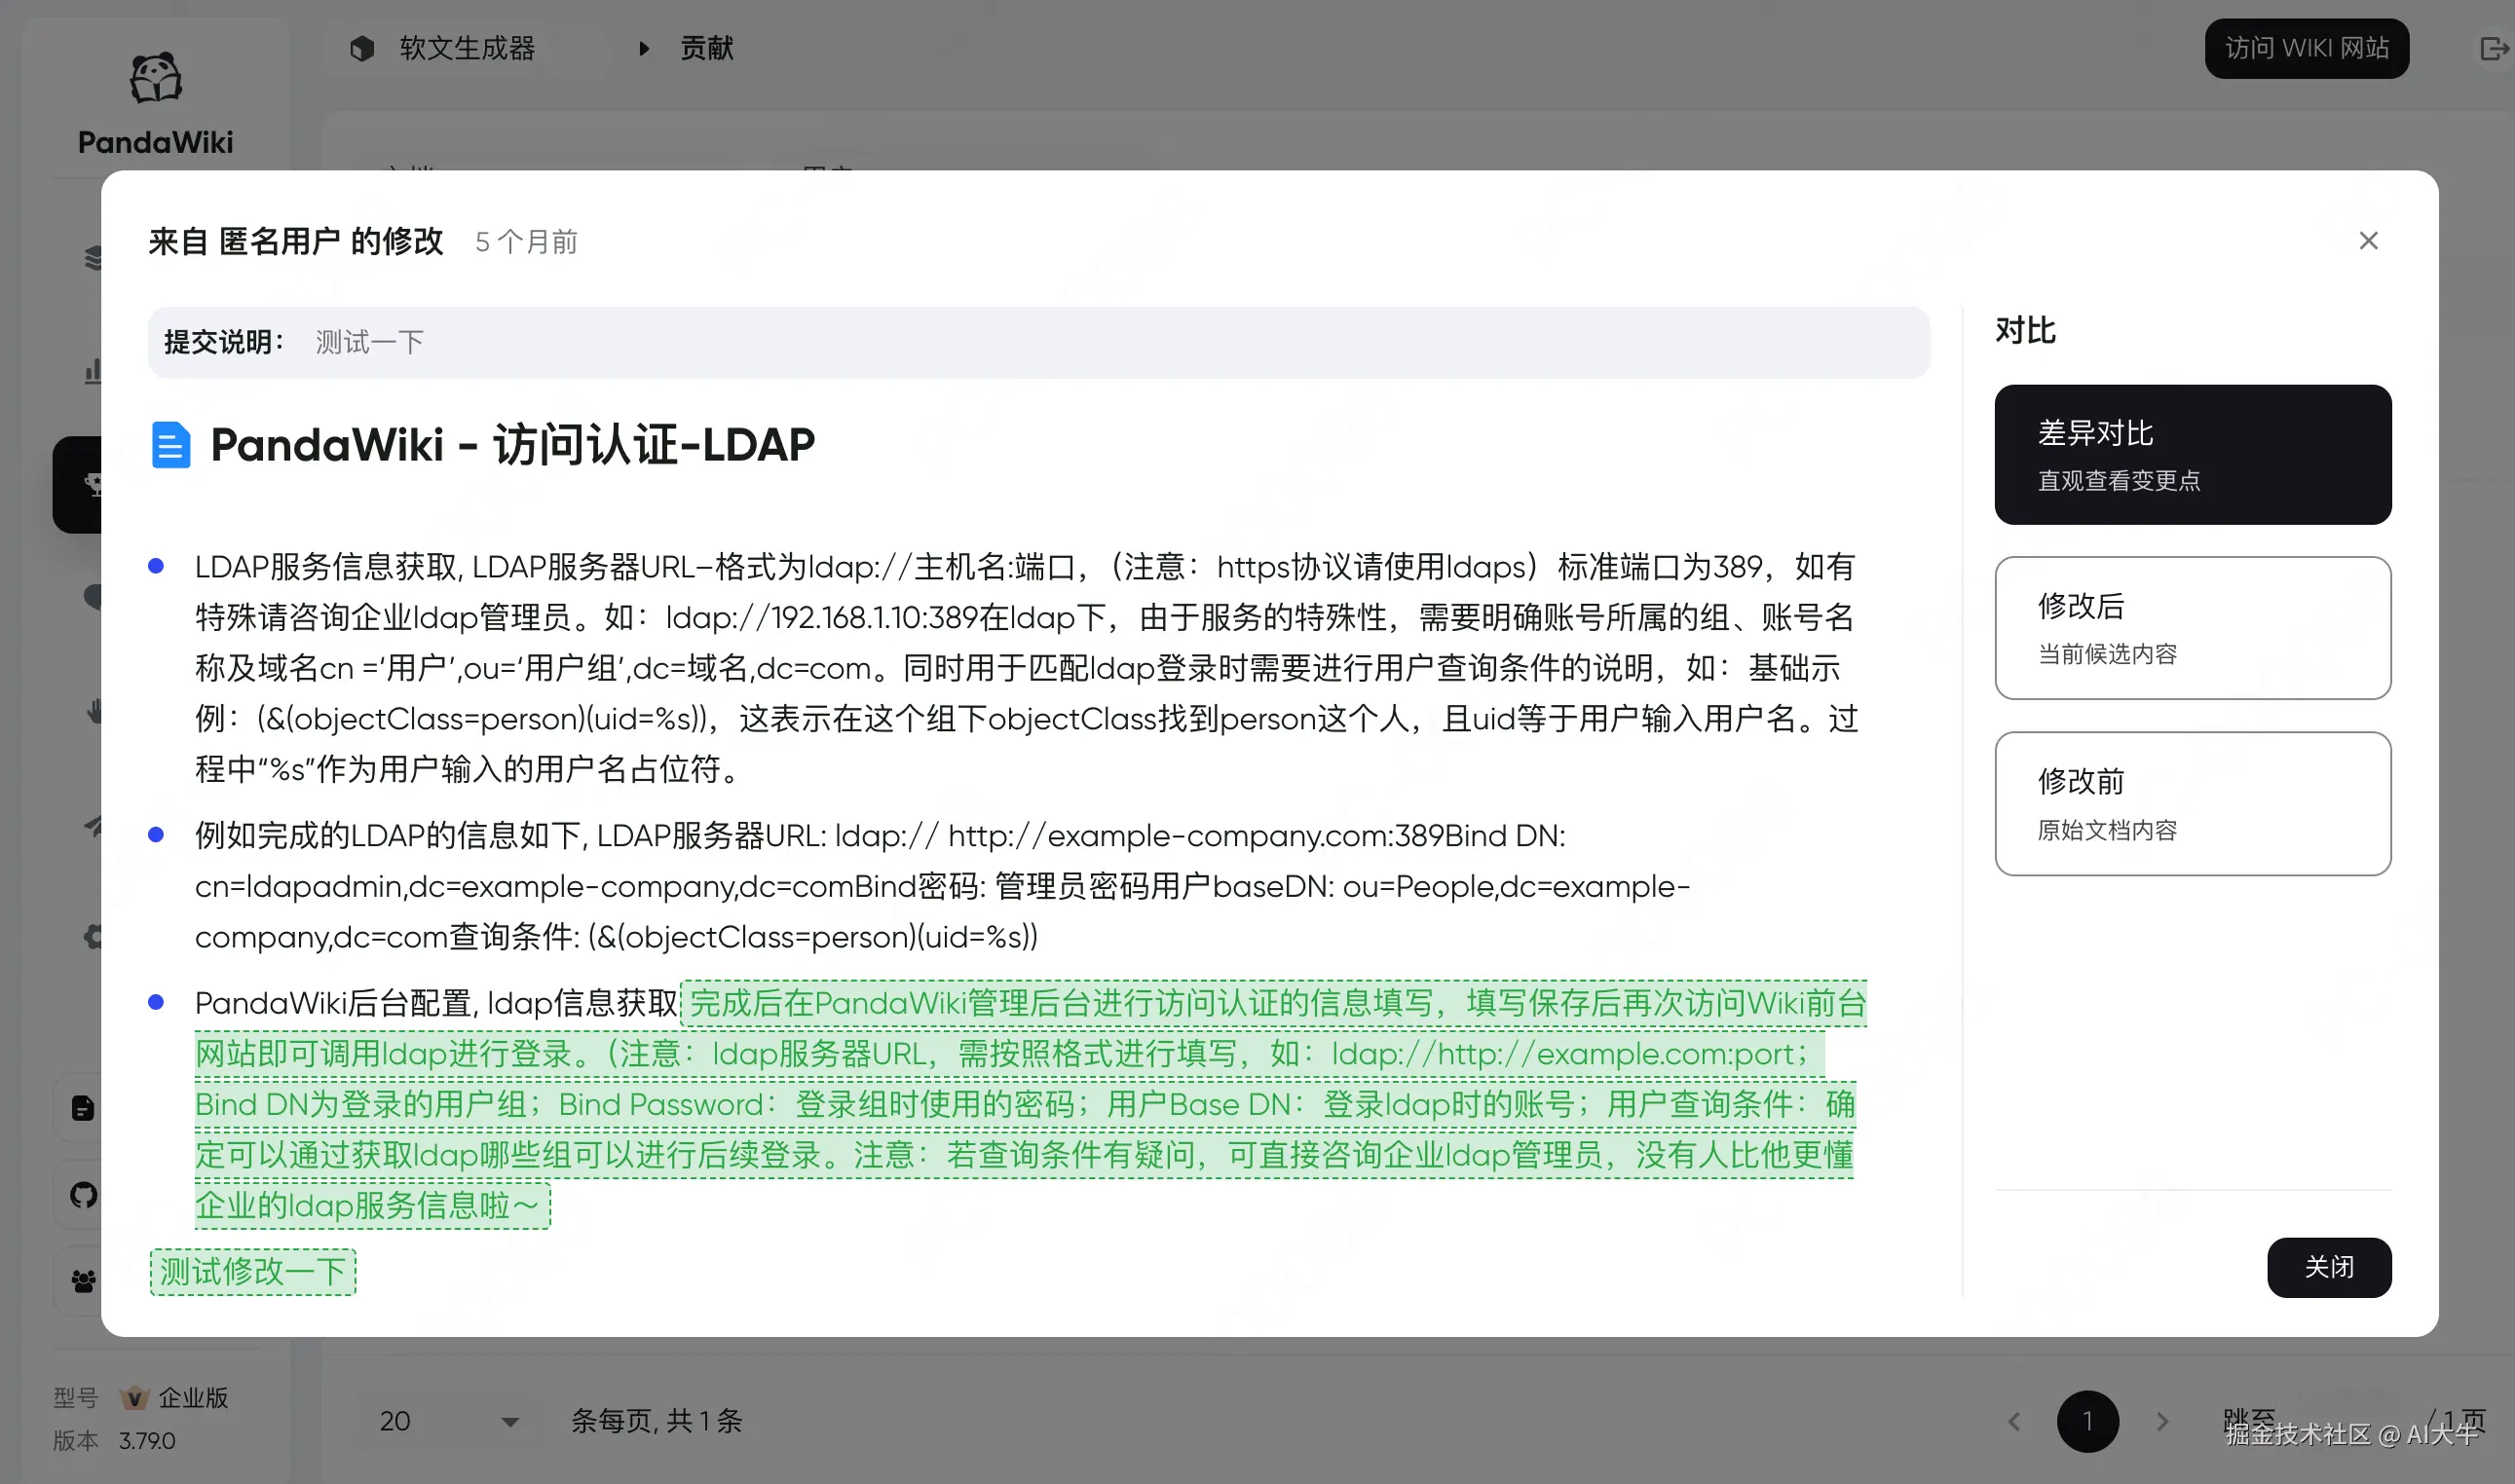Select the 差异对比 comparison option
The height and width of the screenshot is (1484, 2515).
pos(2192,455)
